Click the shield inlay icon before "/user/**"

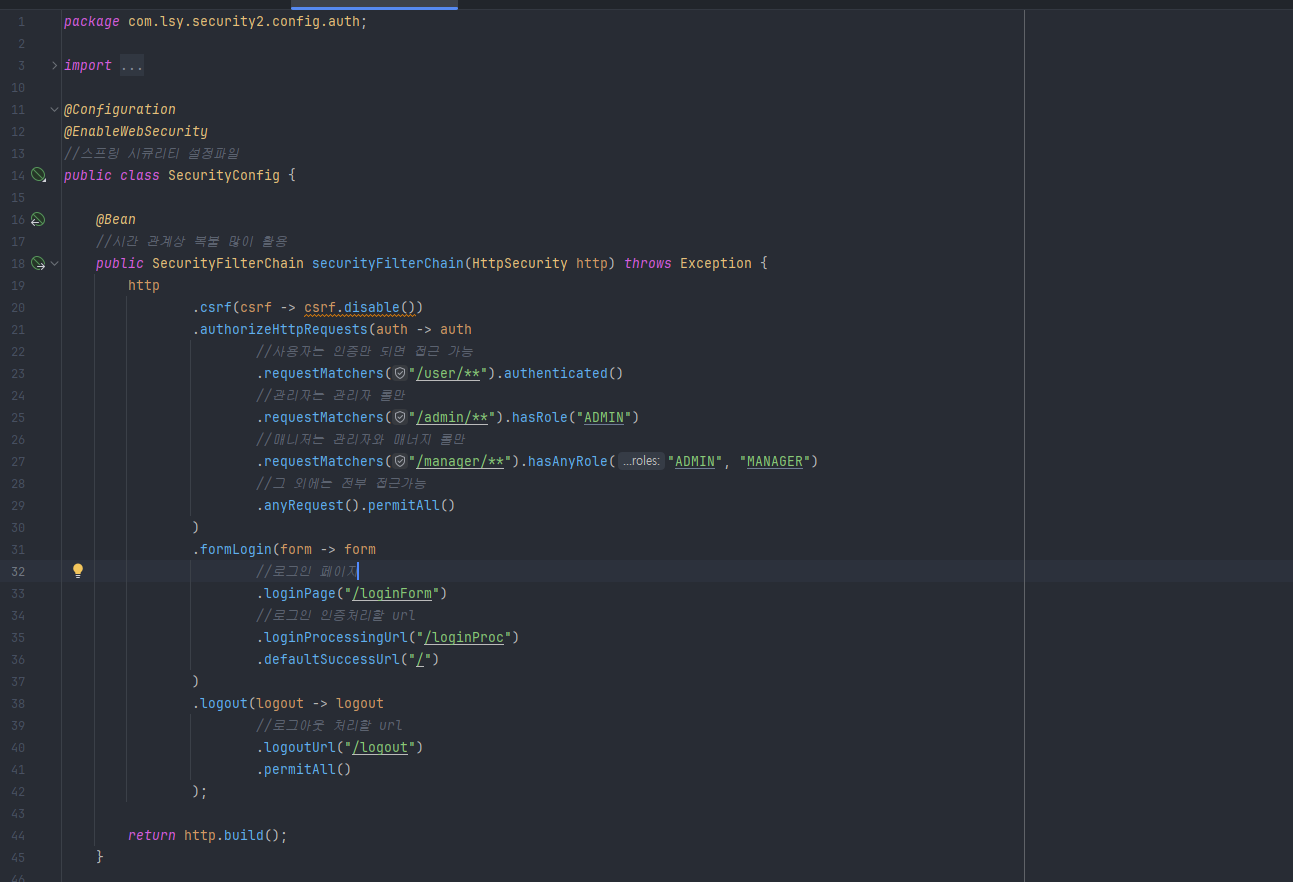(x=400, y=373)
